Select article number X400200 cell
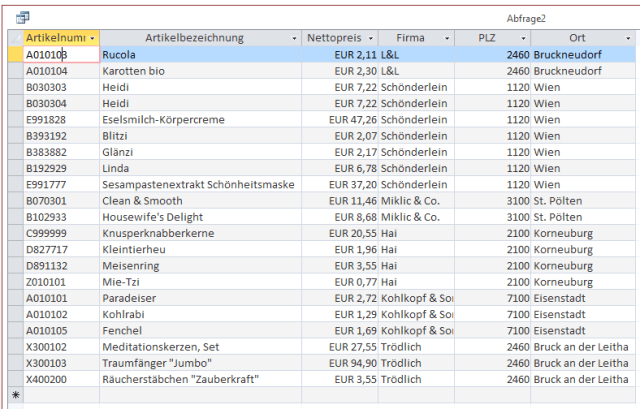Viewport: 640px width, 409px height. 60,379
